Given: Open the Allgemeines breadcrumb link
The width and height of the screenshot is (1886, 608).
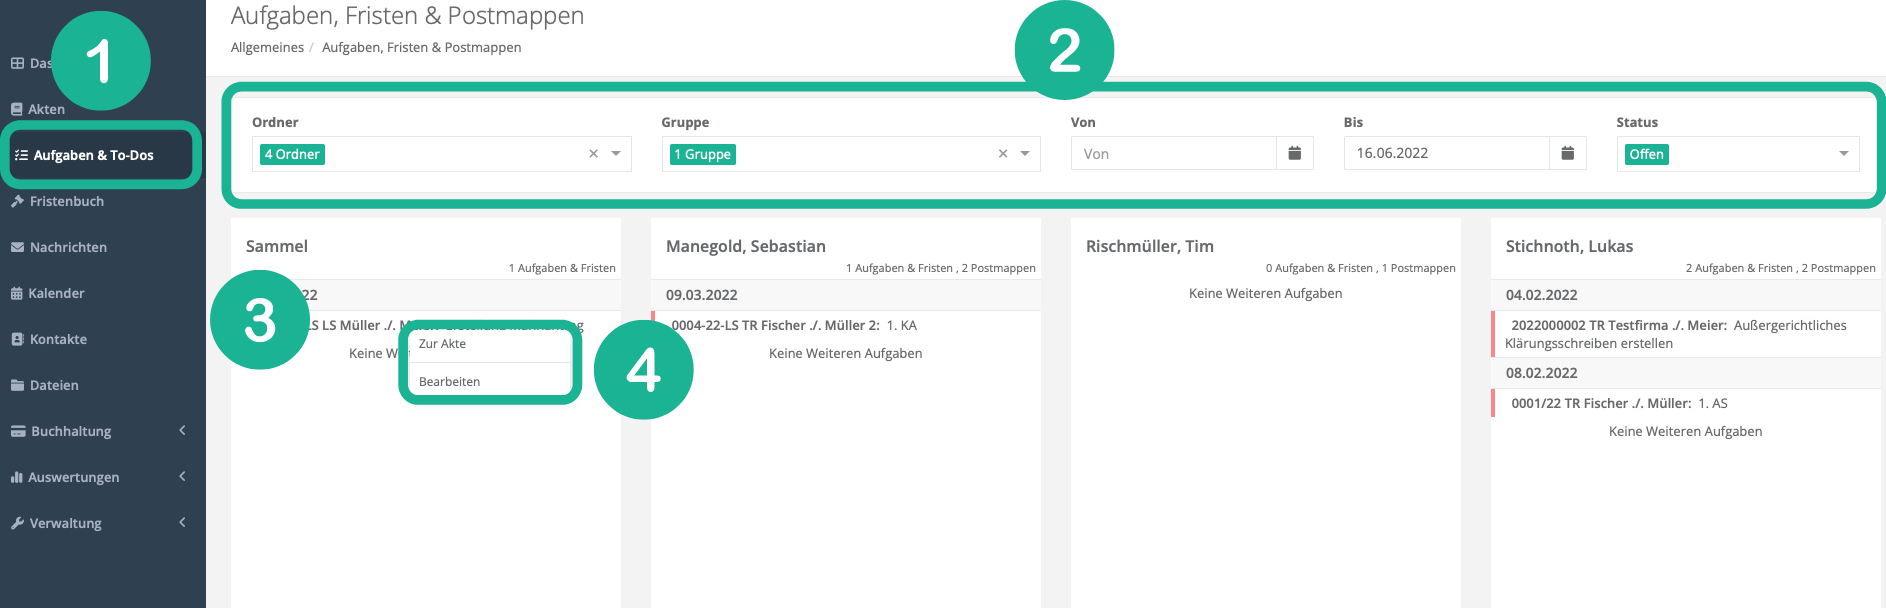Looking at the screenshot, I should pyautogui.click(x=267, y=47).
